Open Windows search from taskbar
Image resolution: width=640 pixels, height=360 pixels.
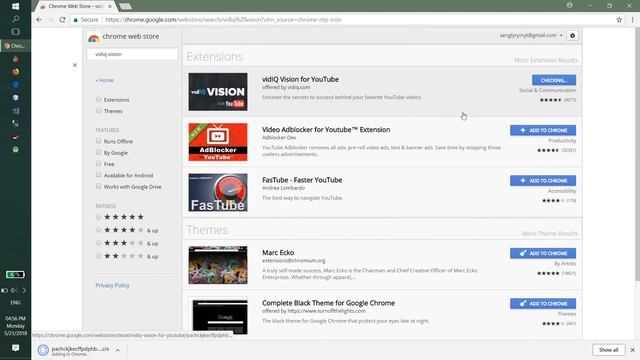pos(16,19)
